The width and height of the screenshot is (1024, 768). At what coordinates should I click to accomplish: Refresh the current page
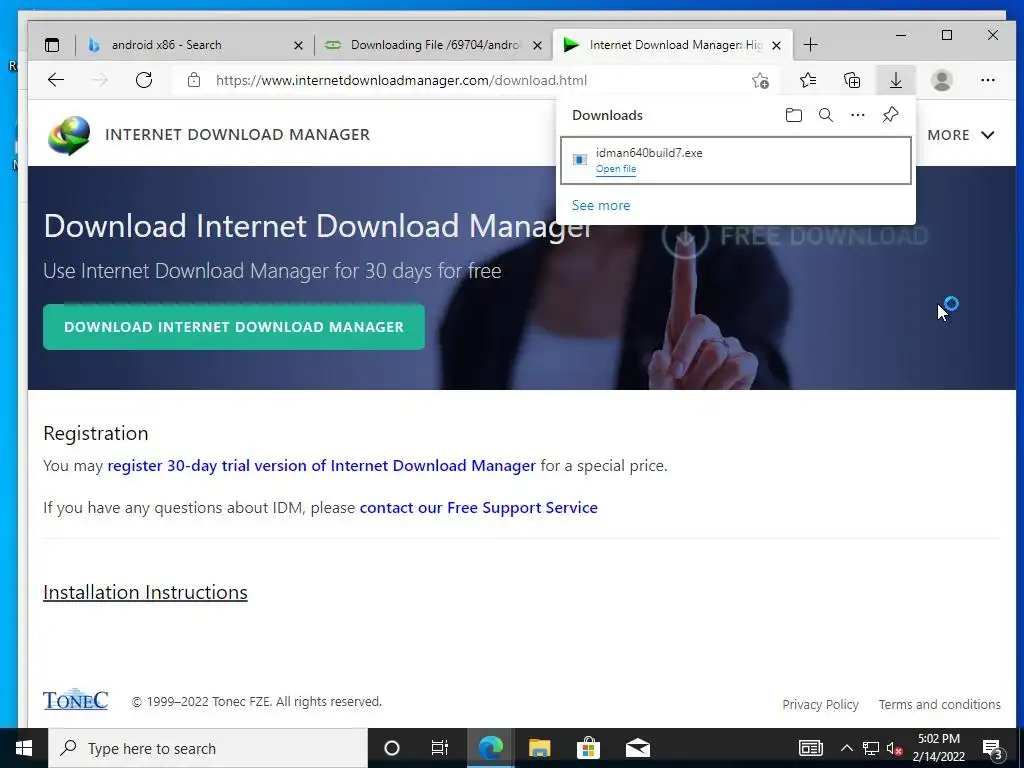144,80
